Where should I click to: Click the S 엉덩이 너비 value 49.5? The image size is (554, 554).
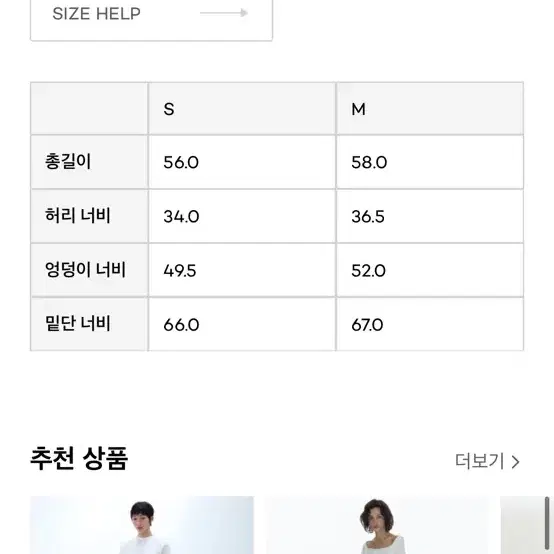[179, 271]
